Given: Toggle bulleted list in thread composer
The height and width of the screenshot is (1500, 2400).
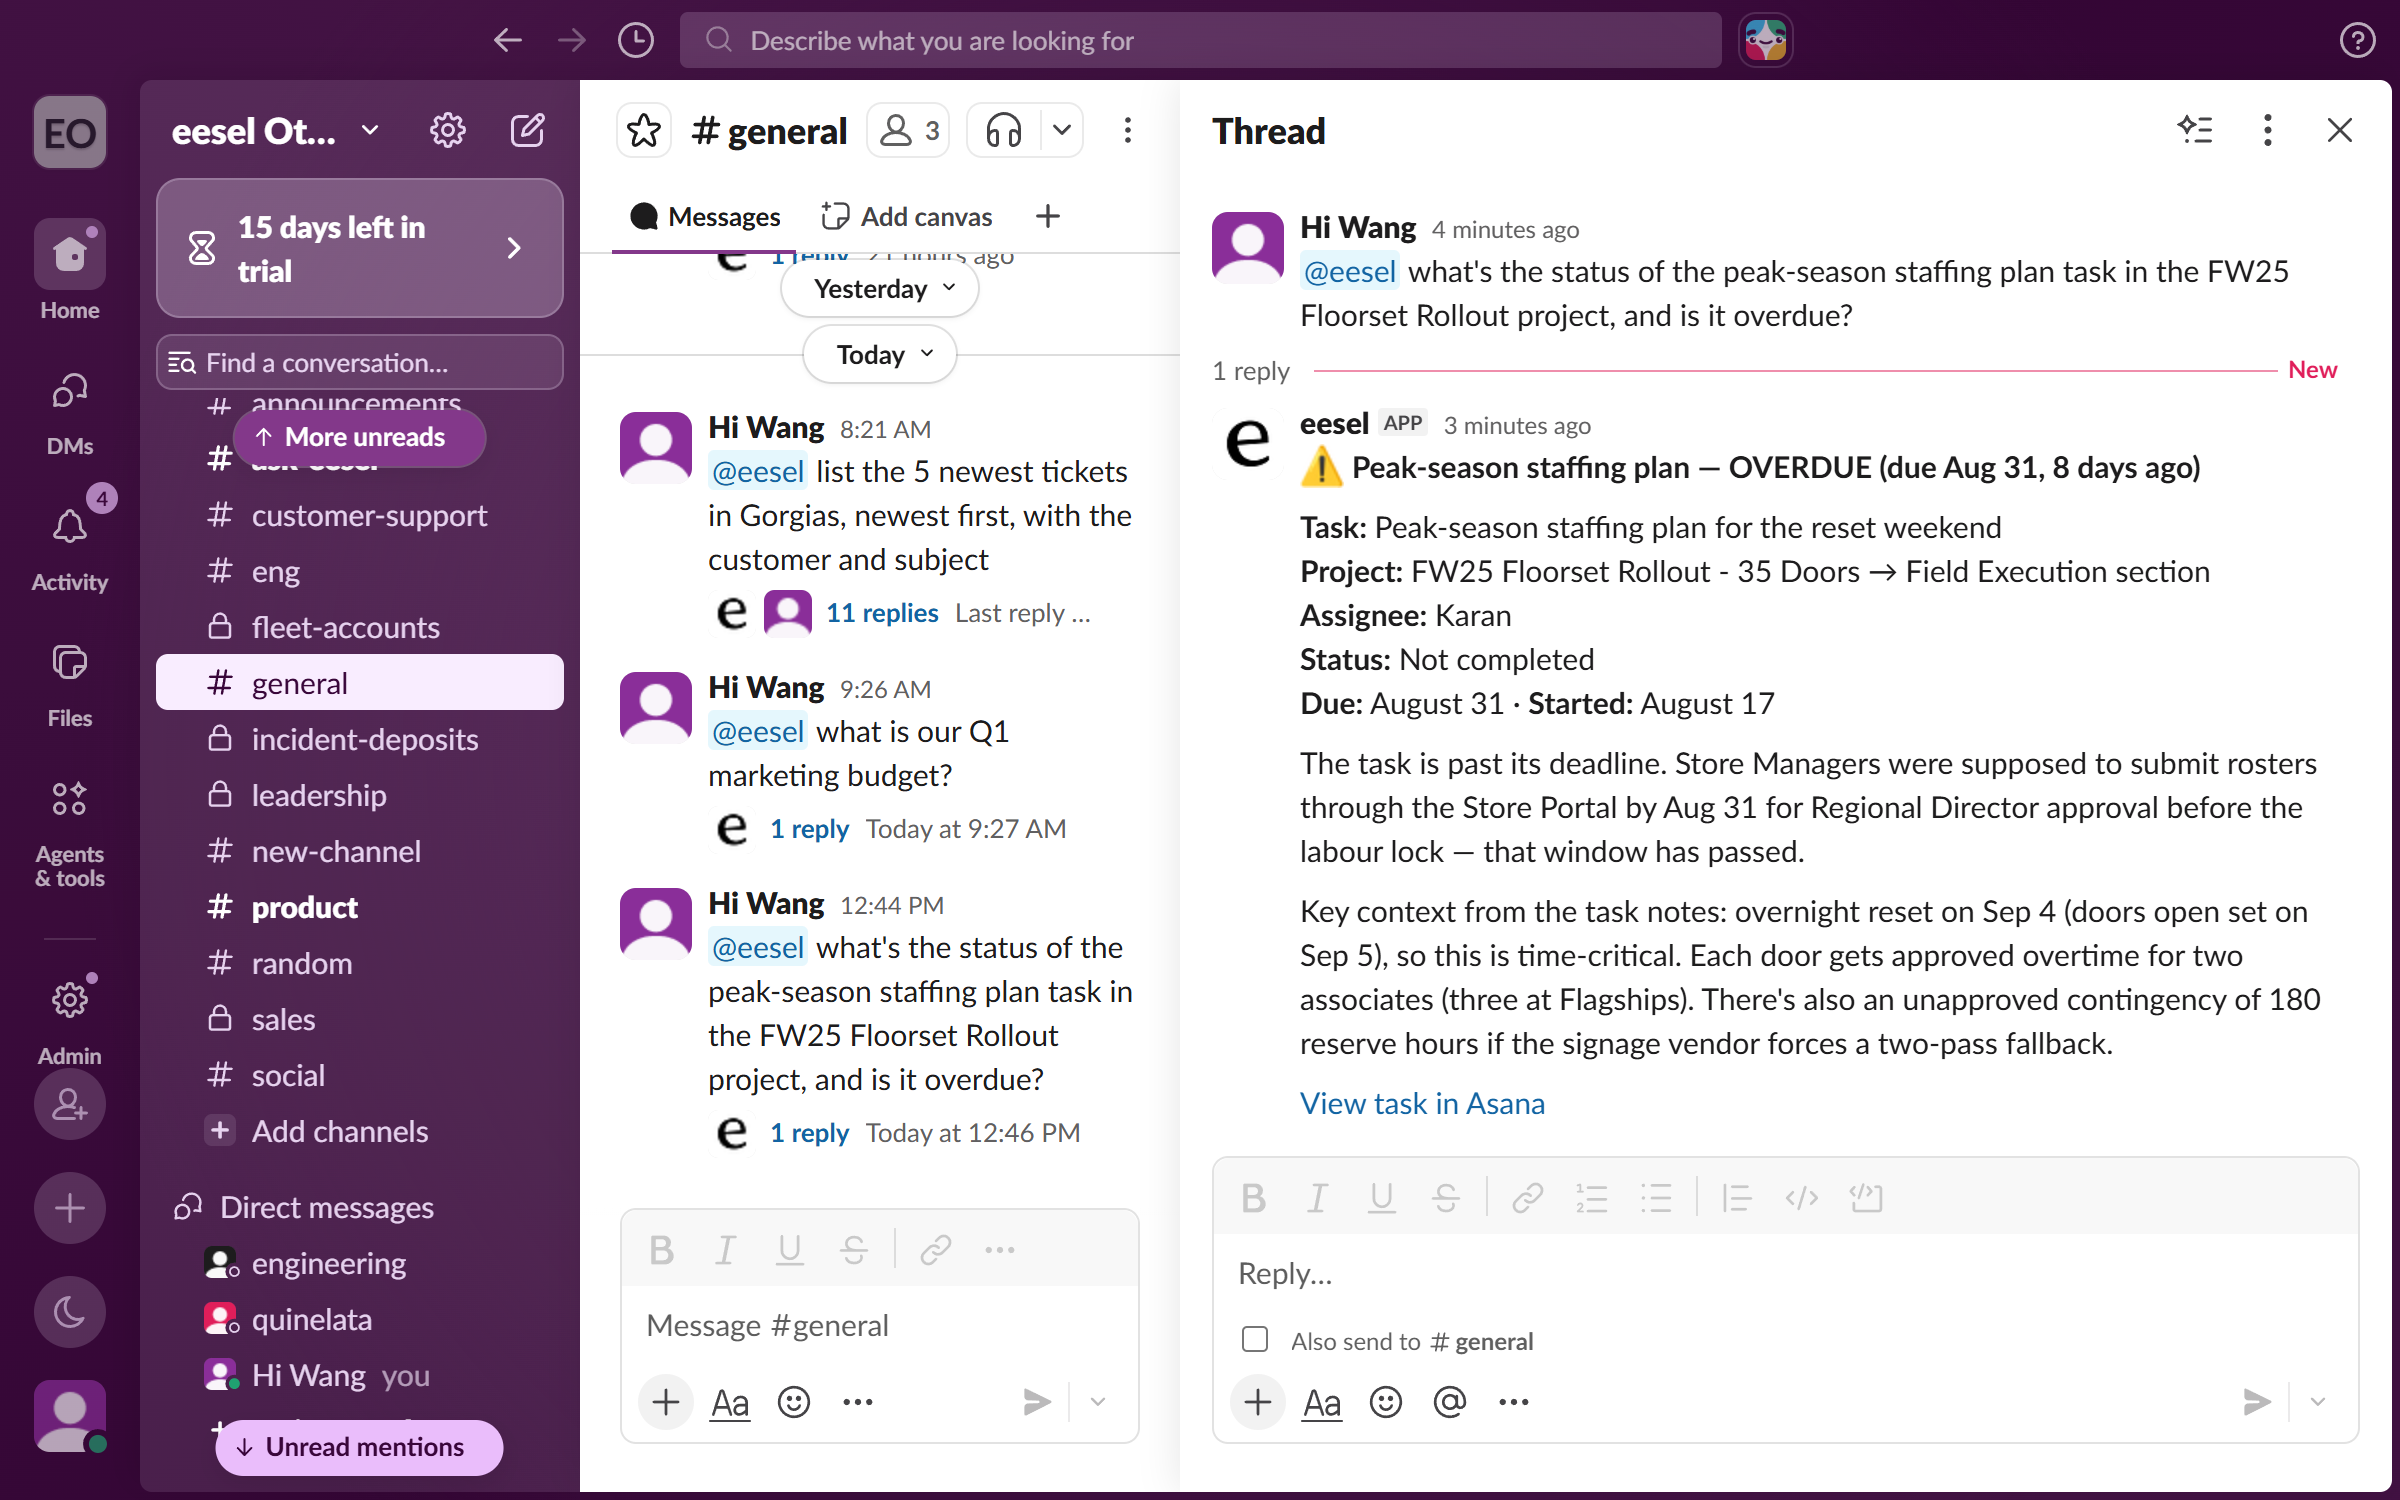Looking at the screenshot, I should point(1655,1198).
